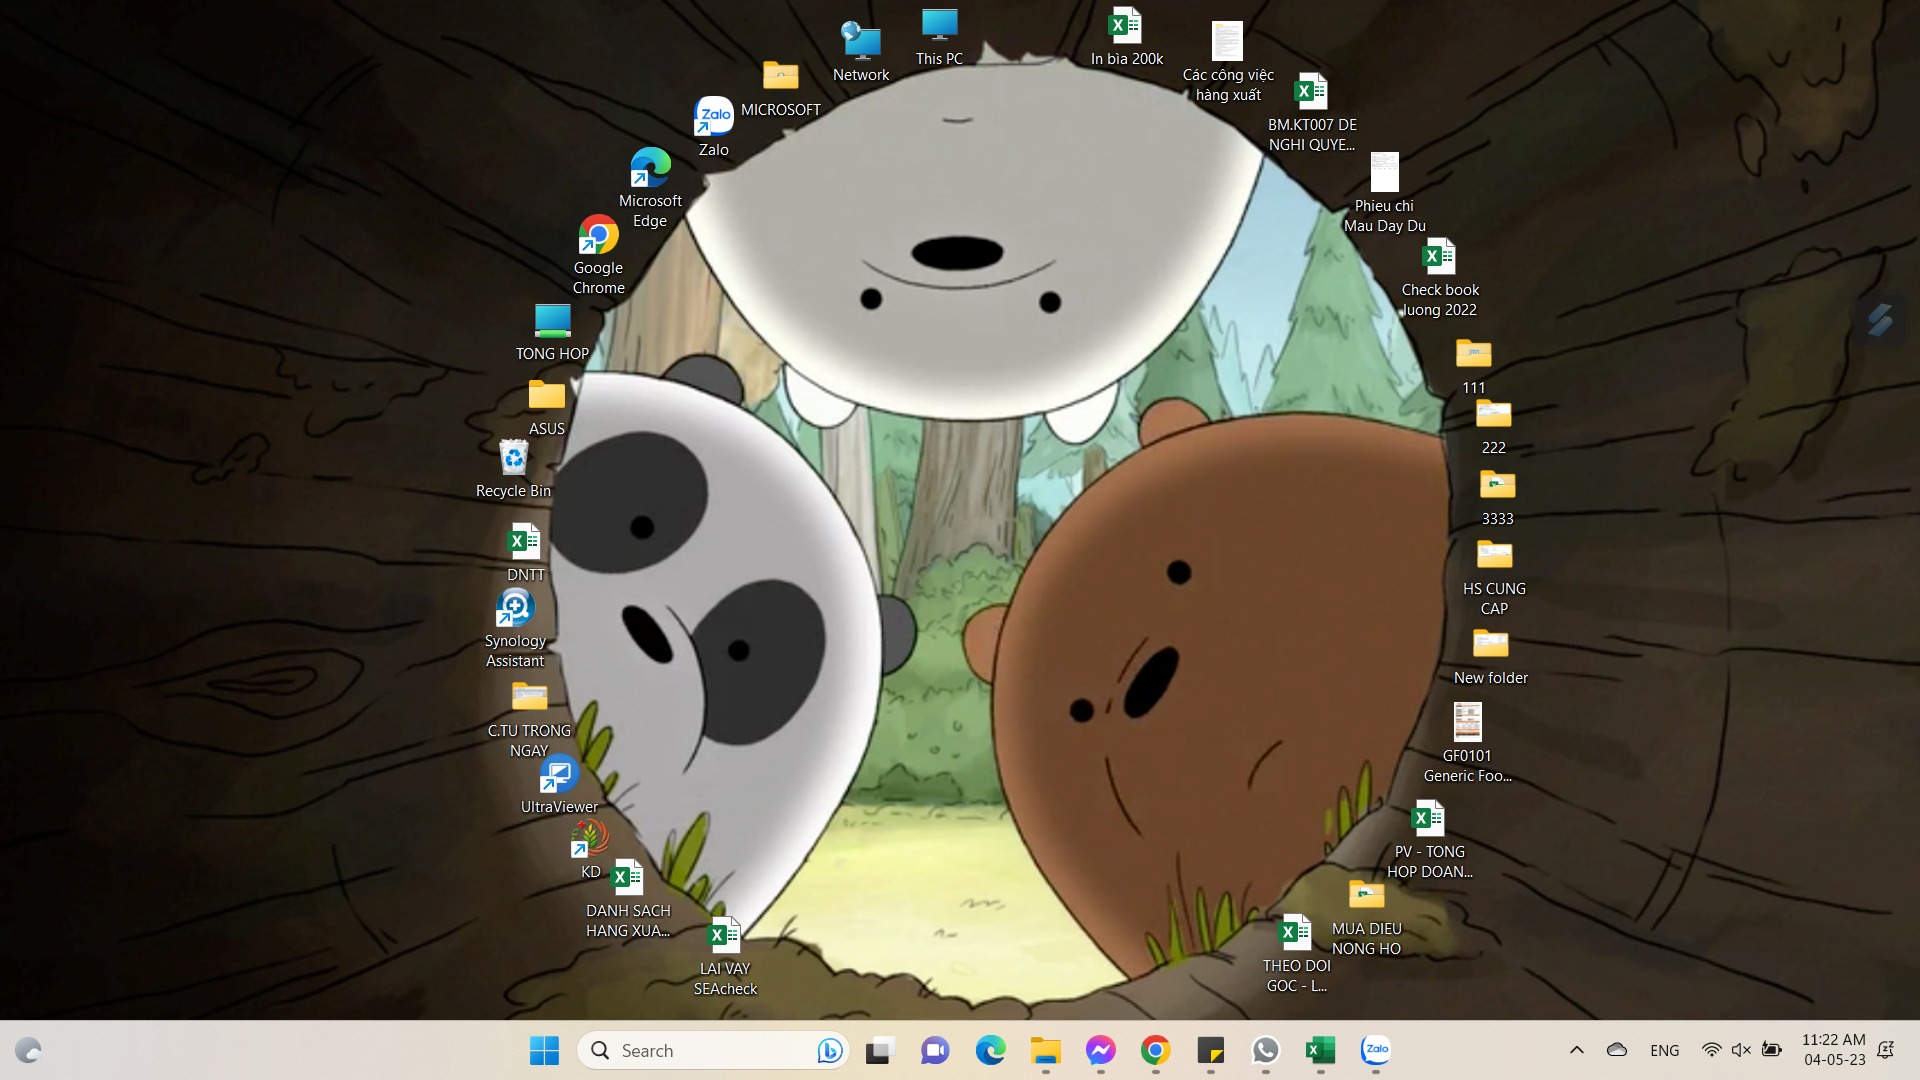Open the clock showing 11:22 AM
The image size is (1920, 1080).
tap(1834, 1050)
